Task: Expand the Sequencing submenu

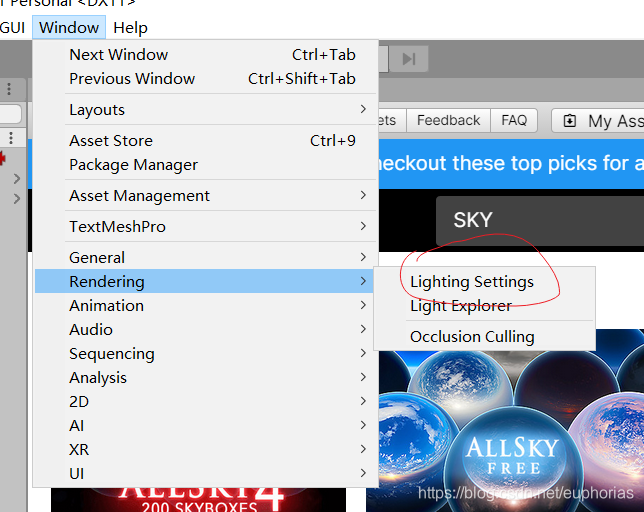Action: tap(206, 354)
